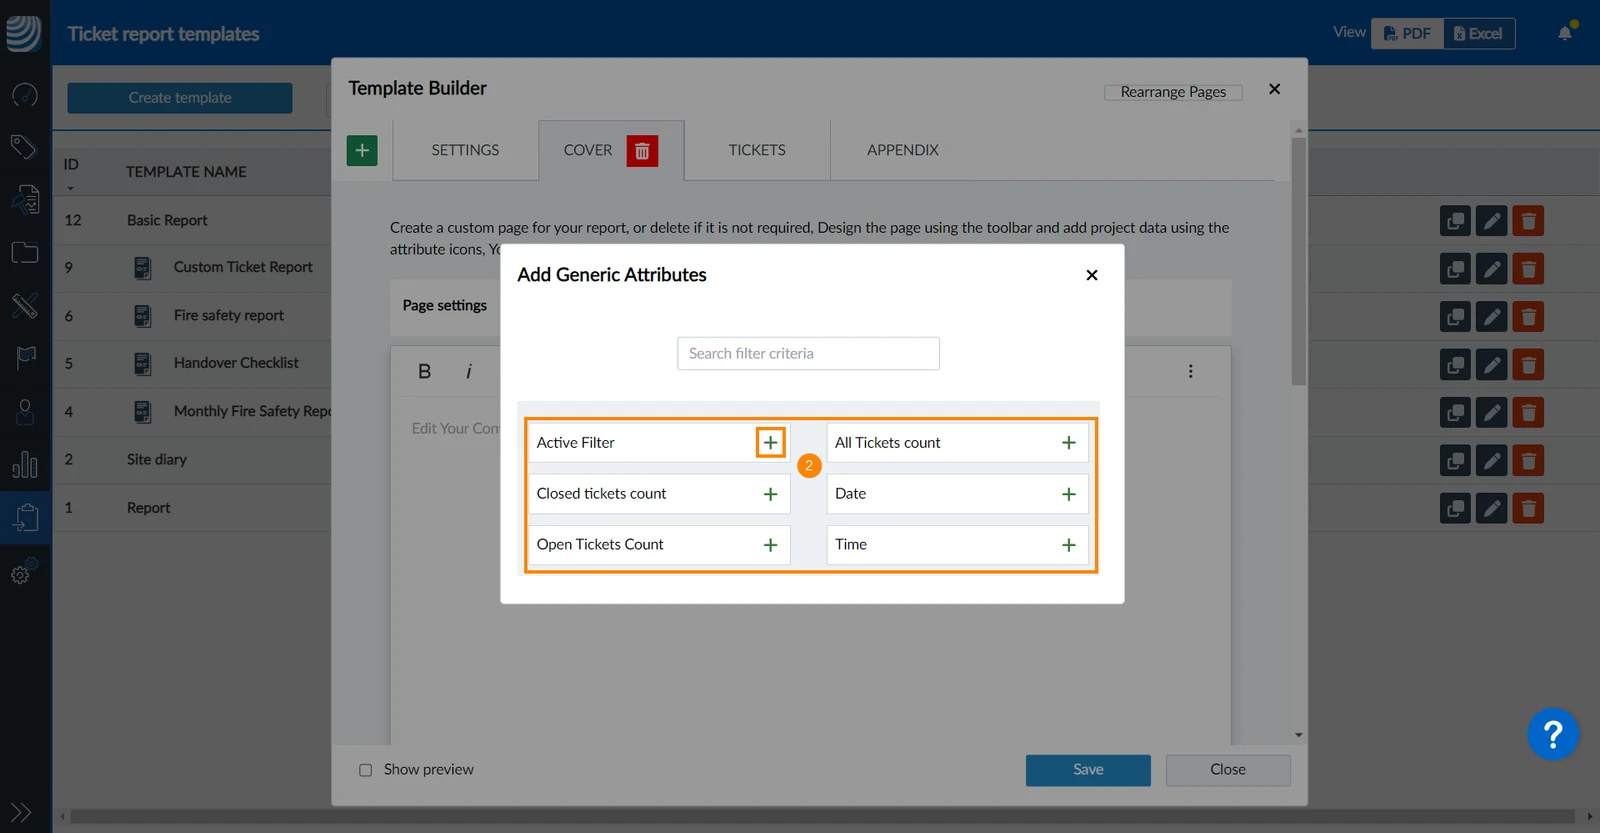Expand the left sidebar with double chevron
This screenshot has width=1600, height=833.
coord(21,813)
